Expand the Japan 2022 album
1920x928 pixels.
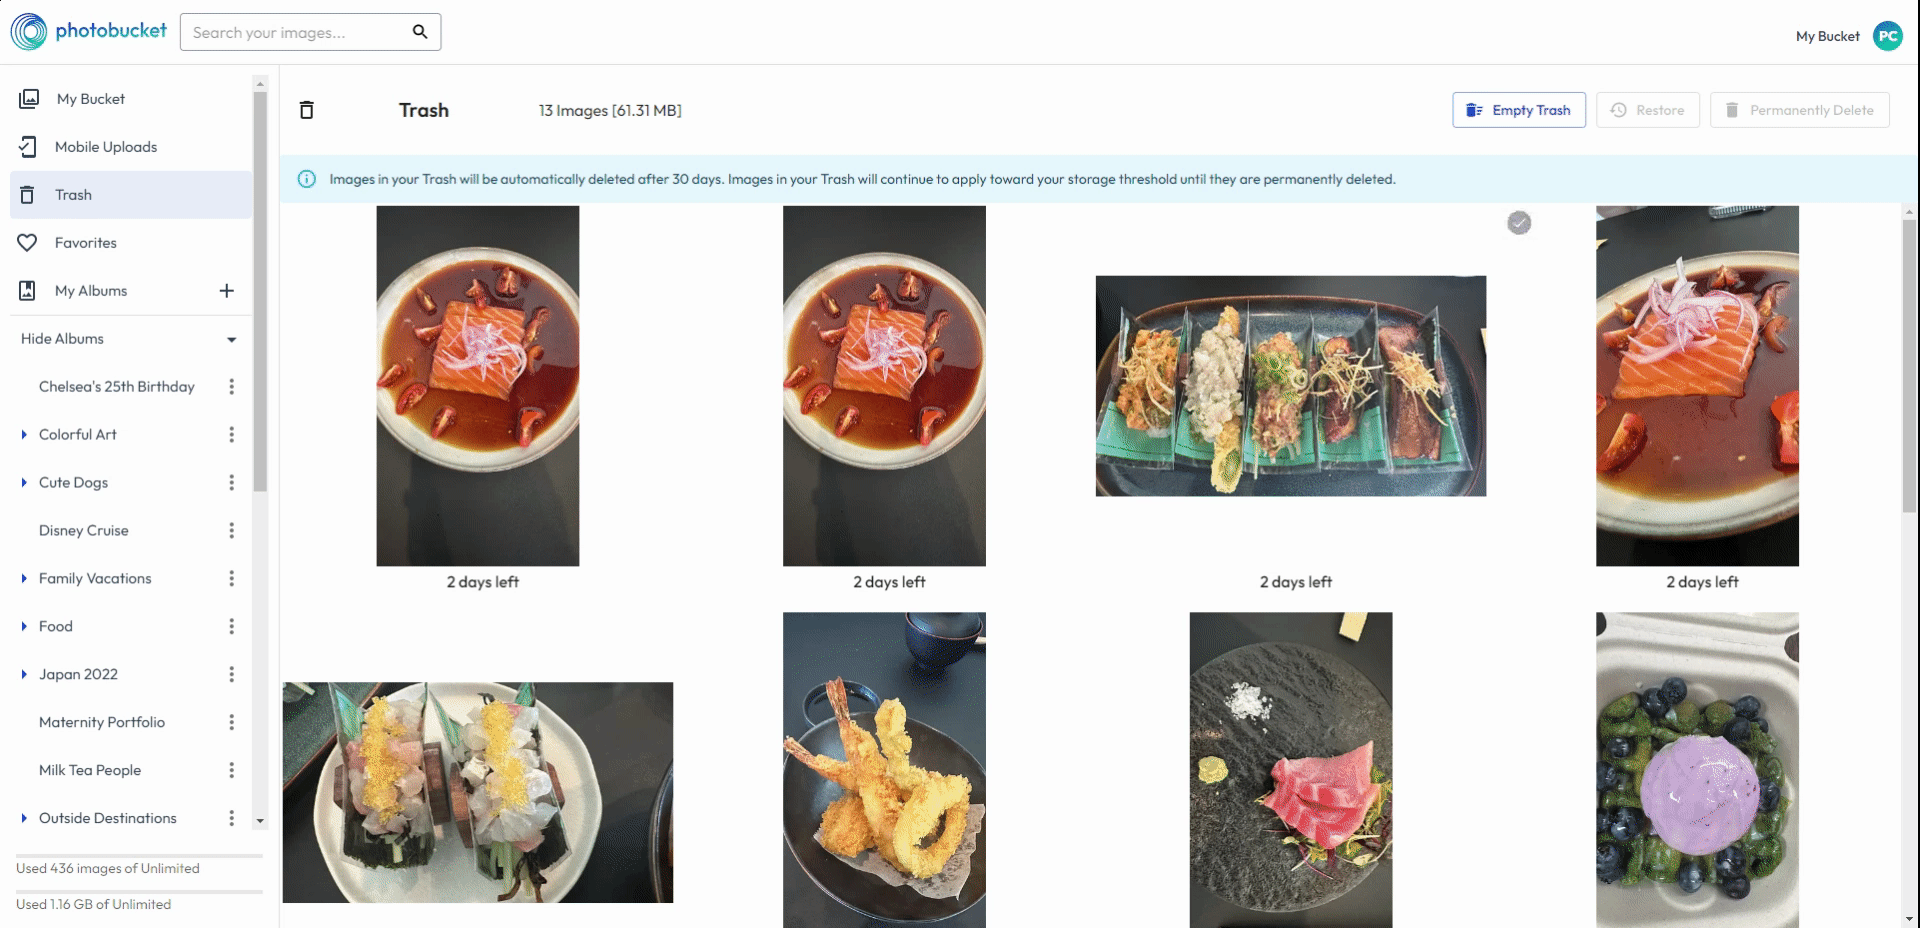[x=24, y=675]
